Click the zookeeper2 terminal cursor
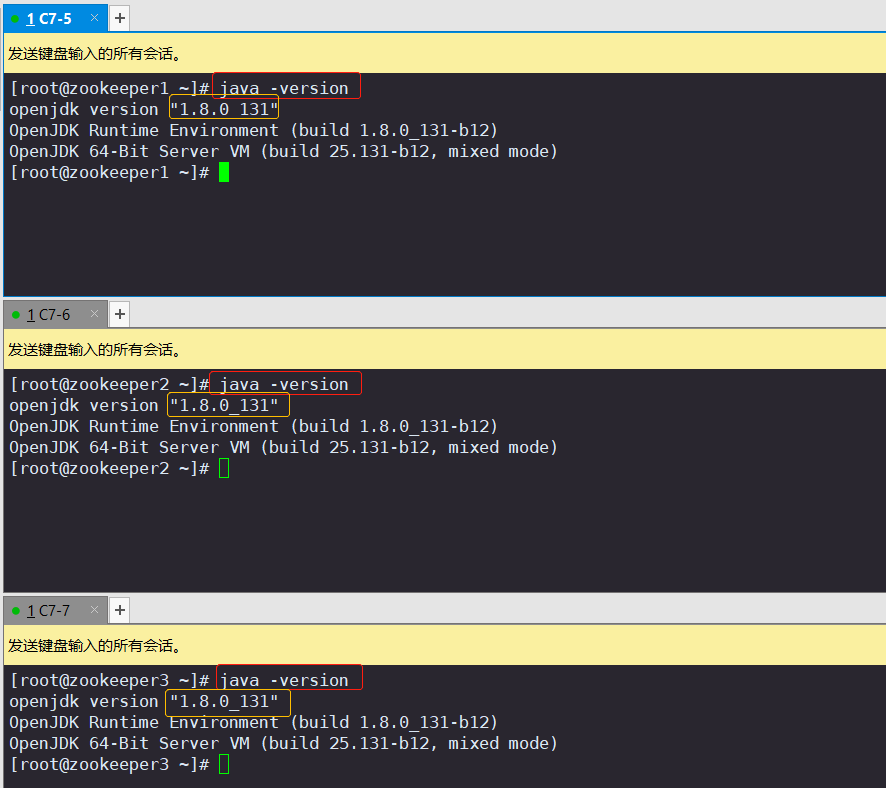Image resolution: width=886 pixels, height=788 pixels. point(224,468)
